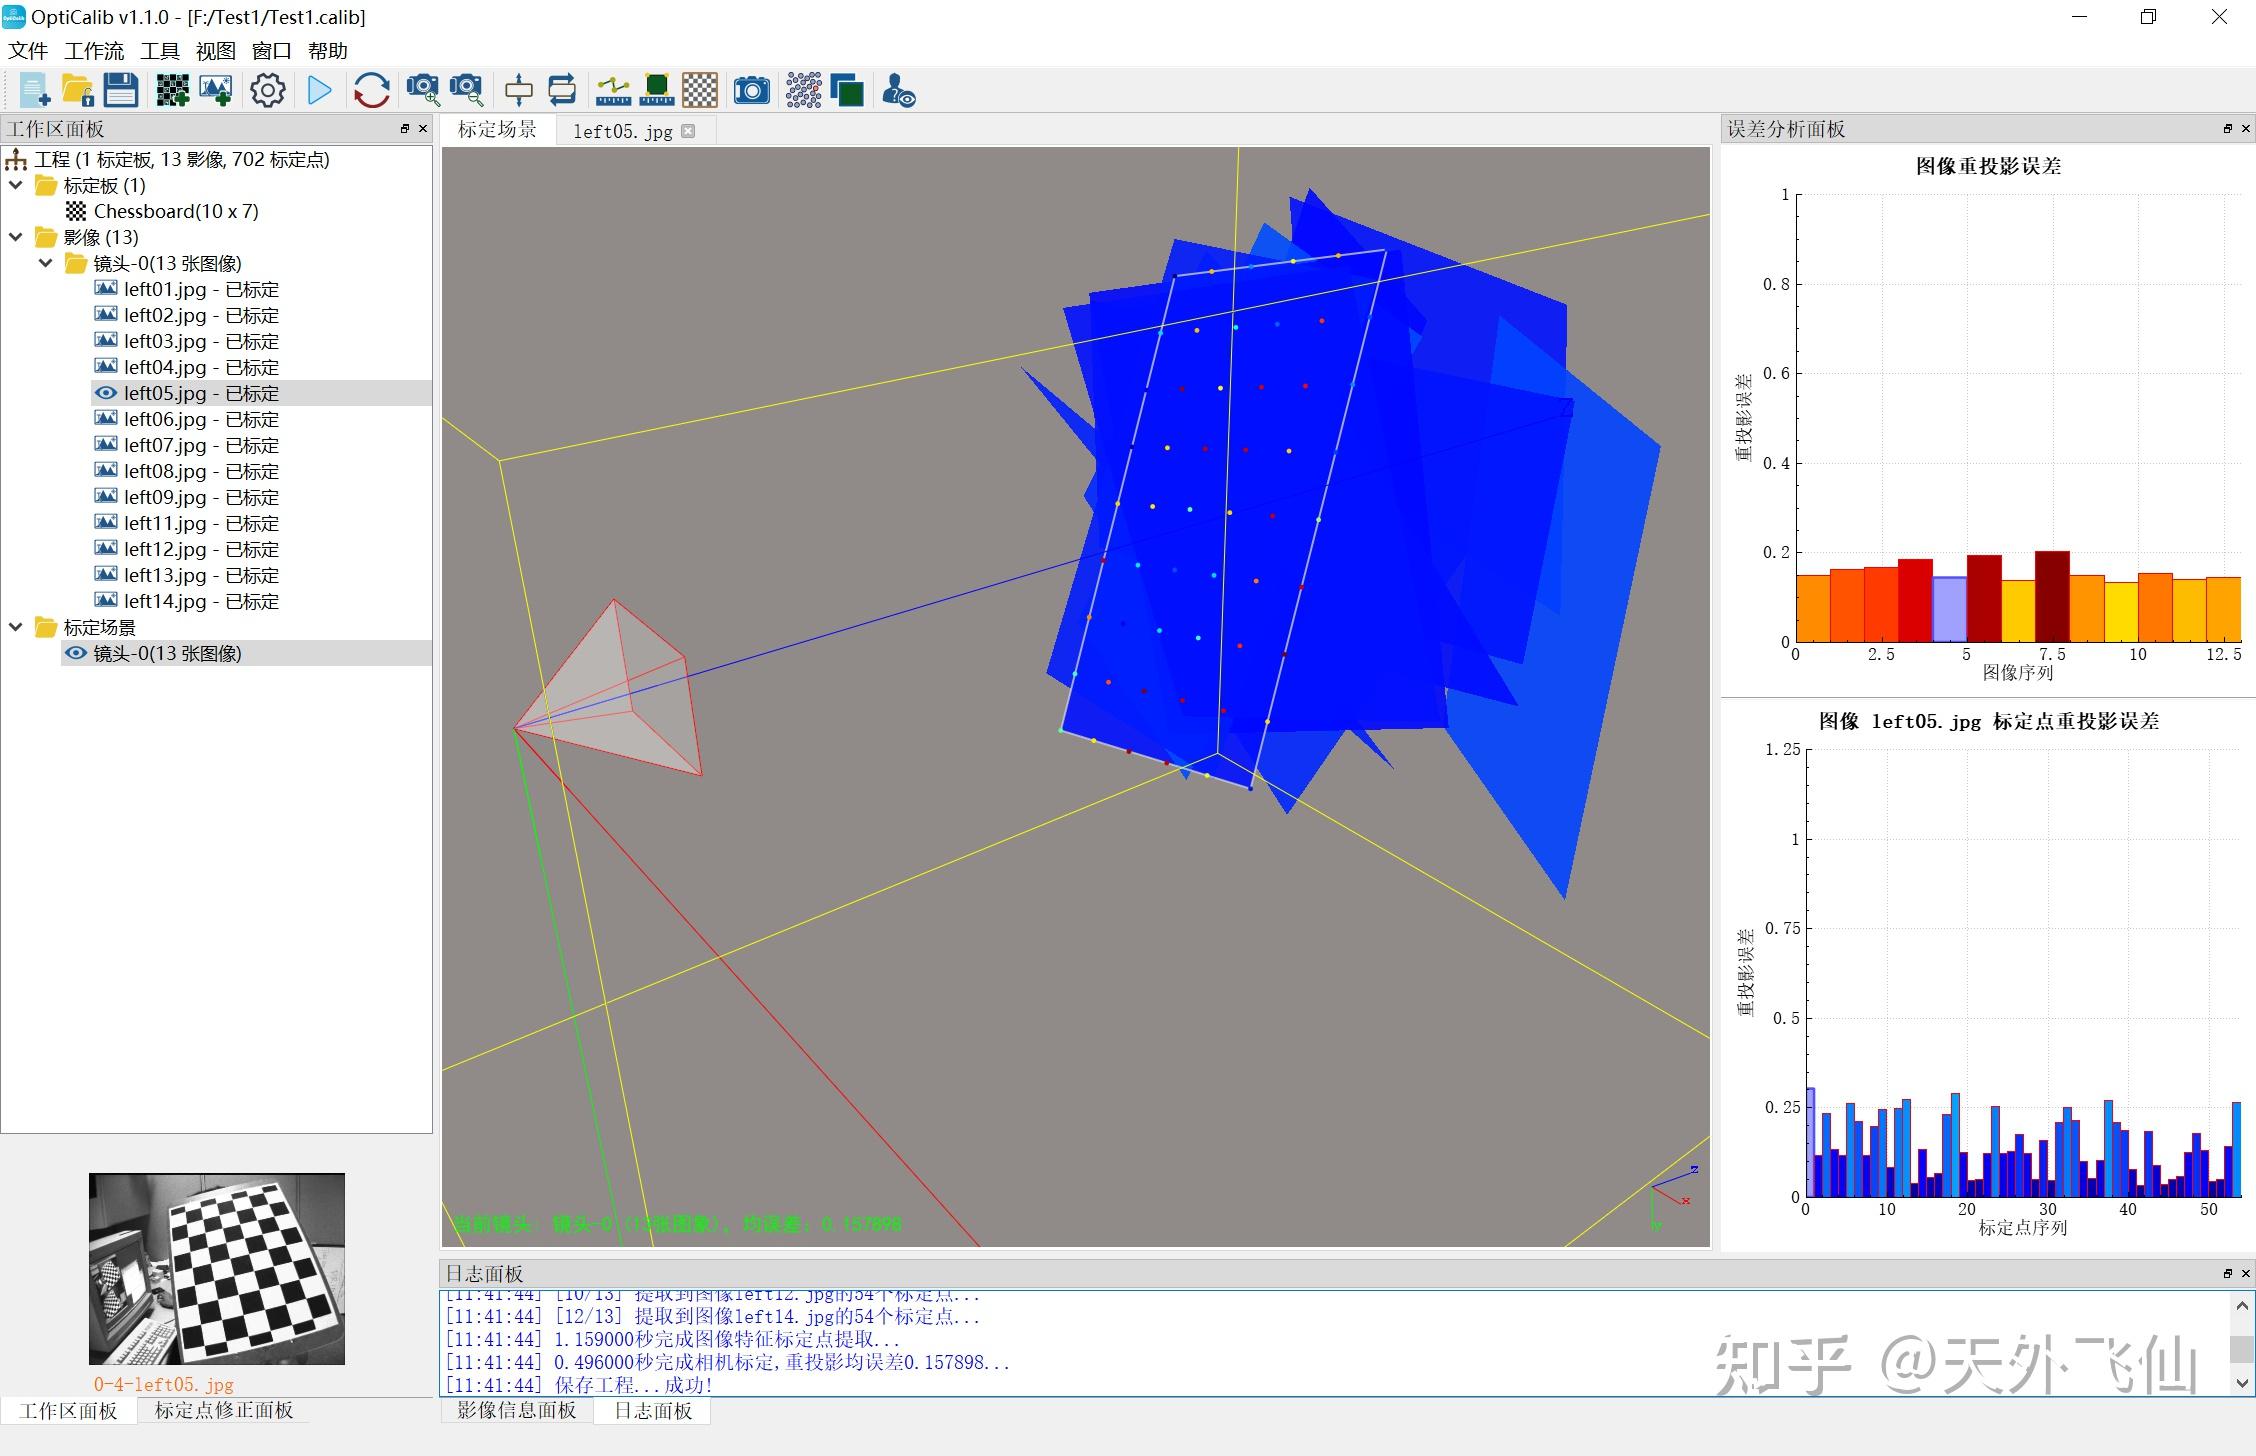Toggle eye visibility for left05.jpg
This screenshot has height=1456, width=2256.
(105, 393)
